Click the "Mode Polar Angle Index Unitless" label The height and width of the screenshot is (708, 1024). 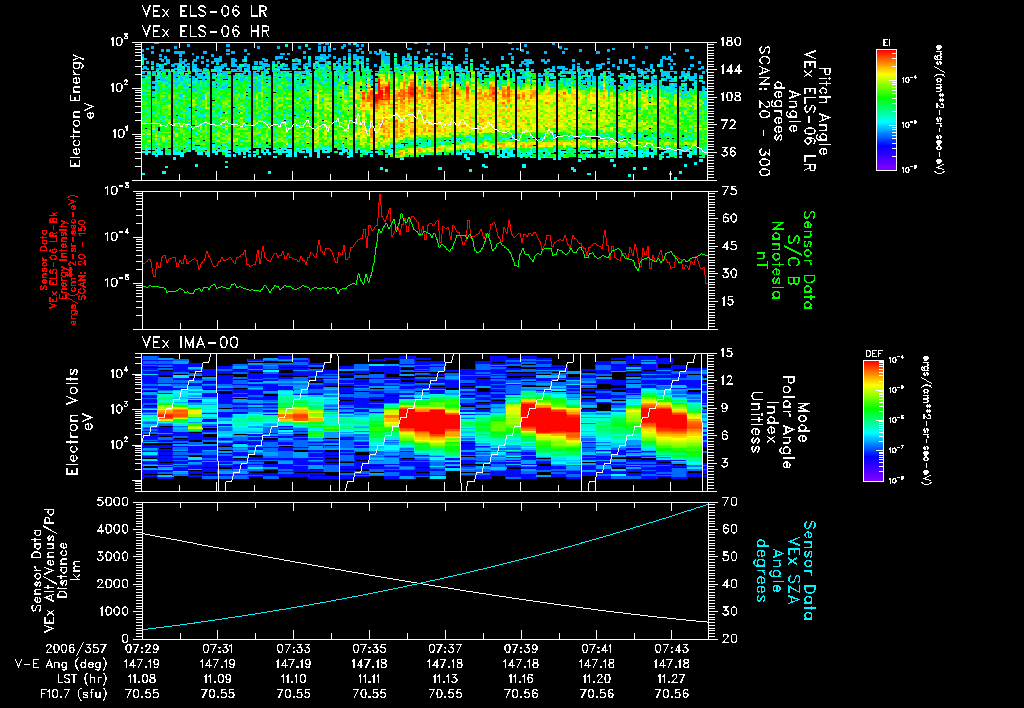pyautogui.click(x=778, y=422)
